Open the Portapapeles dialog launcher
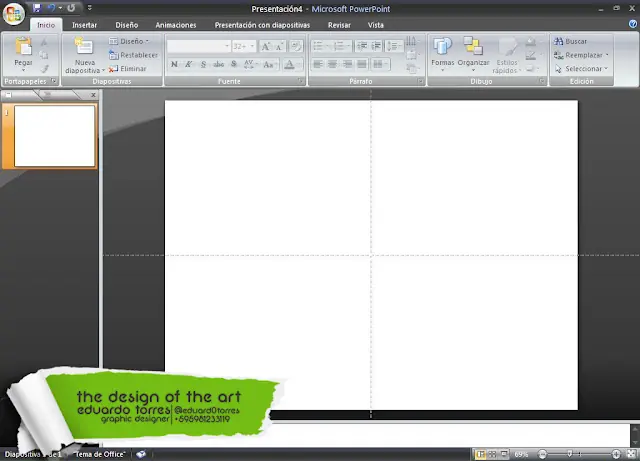The height and width of the screenshot is (461, 640). (x=54, y=81)
